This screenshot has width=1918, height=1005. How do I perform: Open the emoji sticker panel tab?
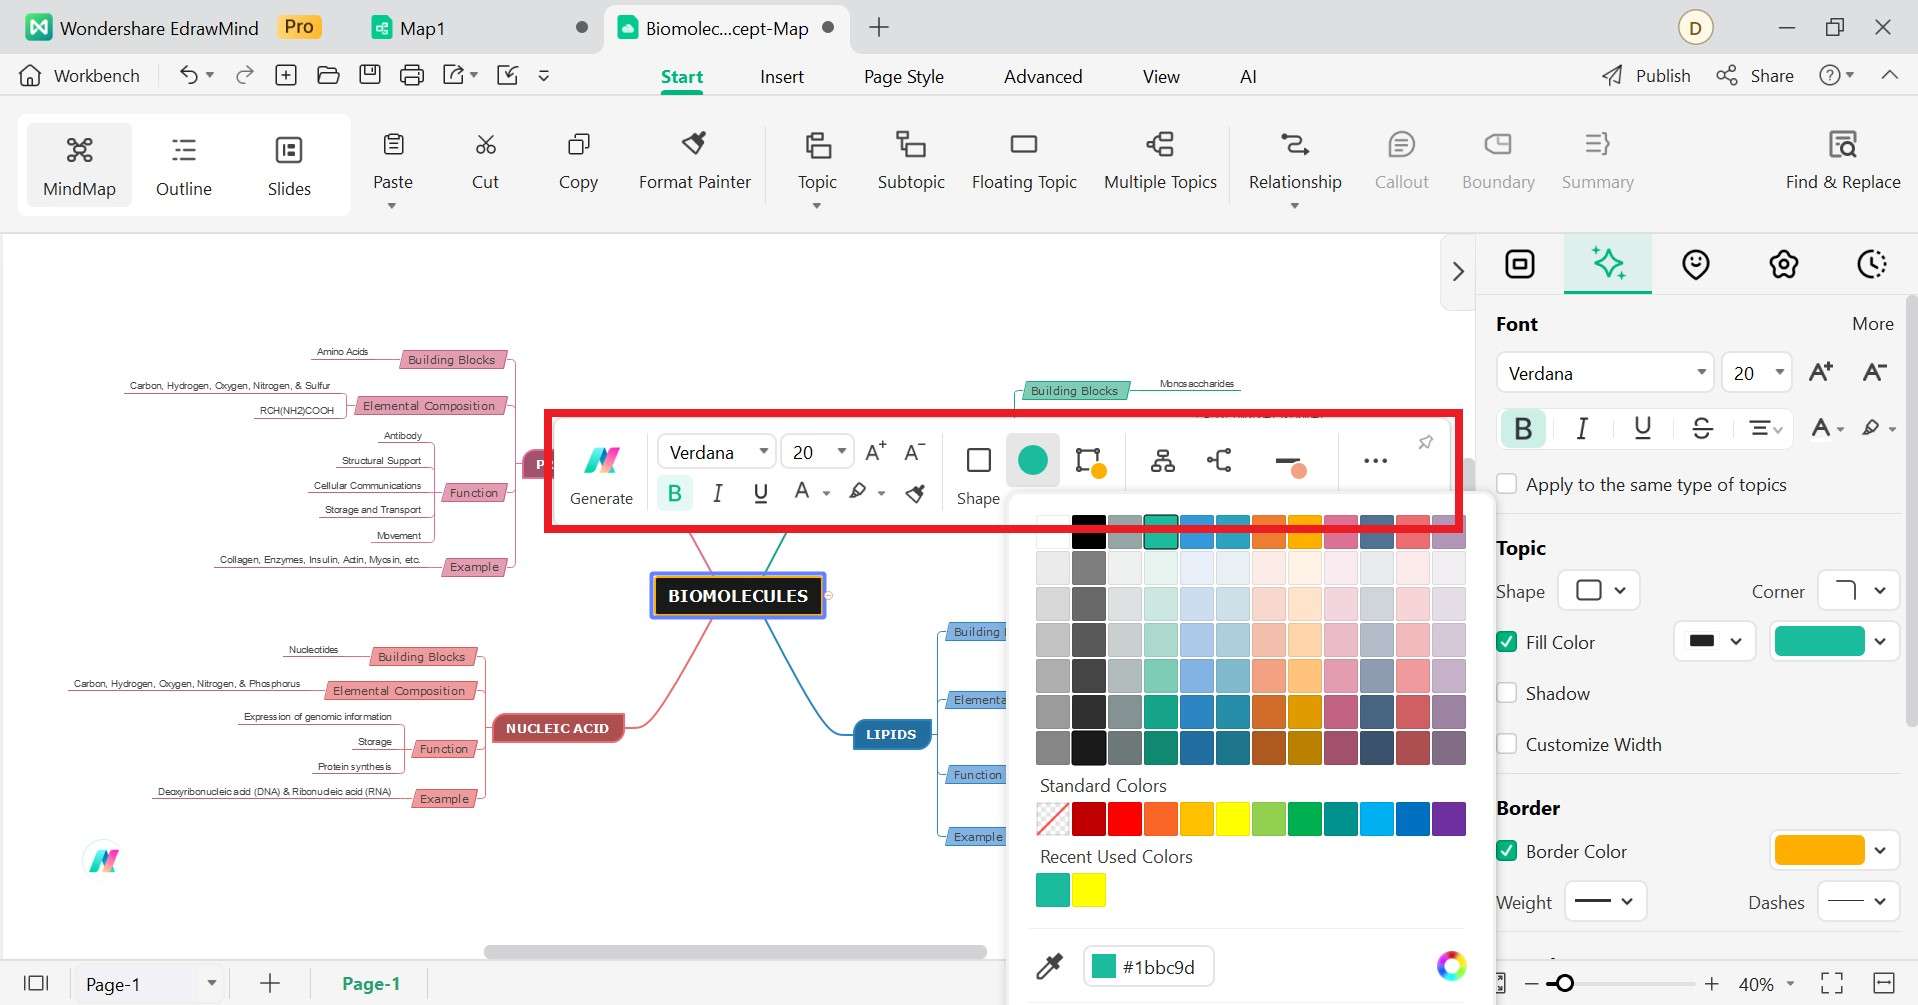[1696, 264]
